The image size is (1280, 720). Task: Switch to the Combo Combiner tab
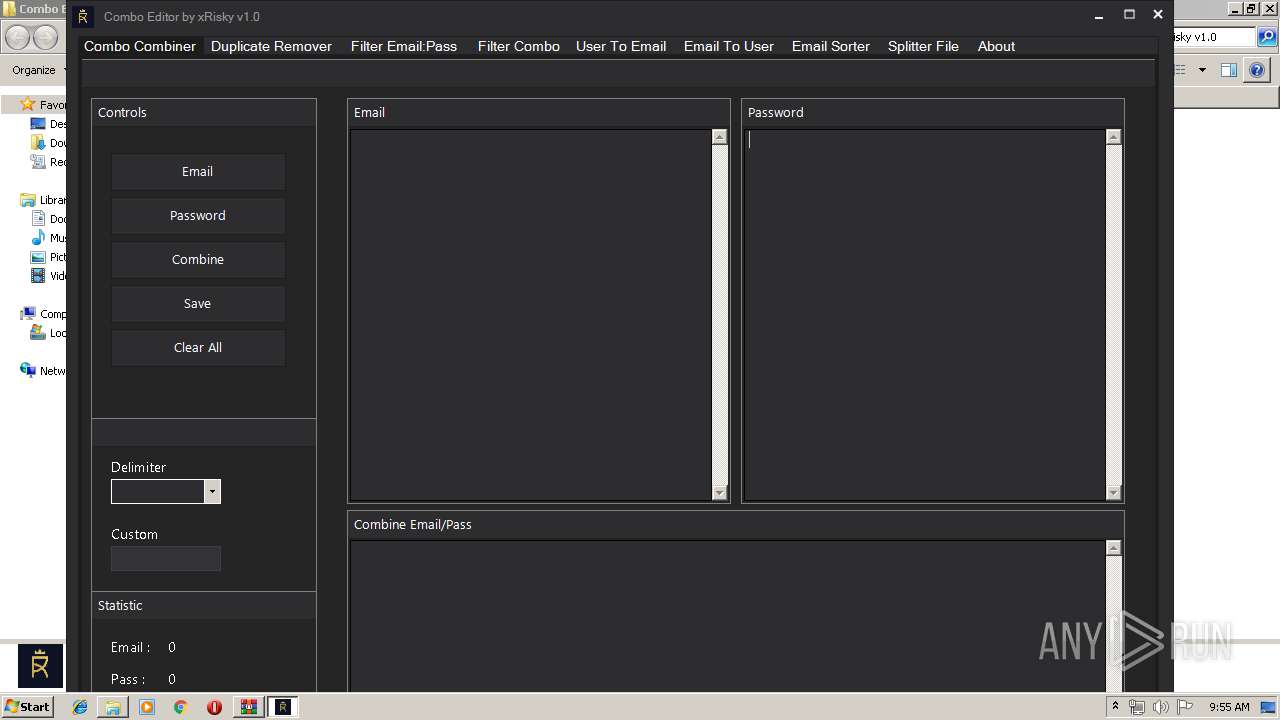pos(140,46)
